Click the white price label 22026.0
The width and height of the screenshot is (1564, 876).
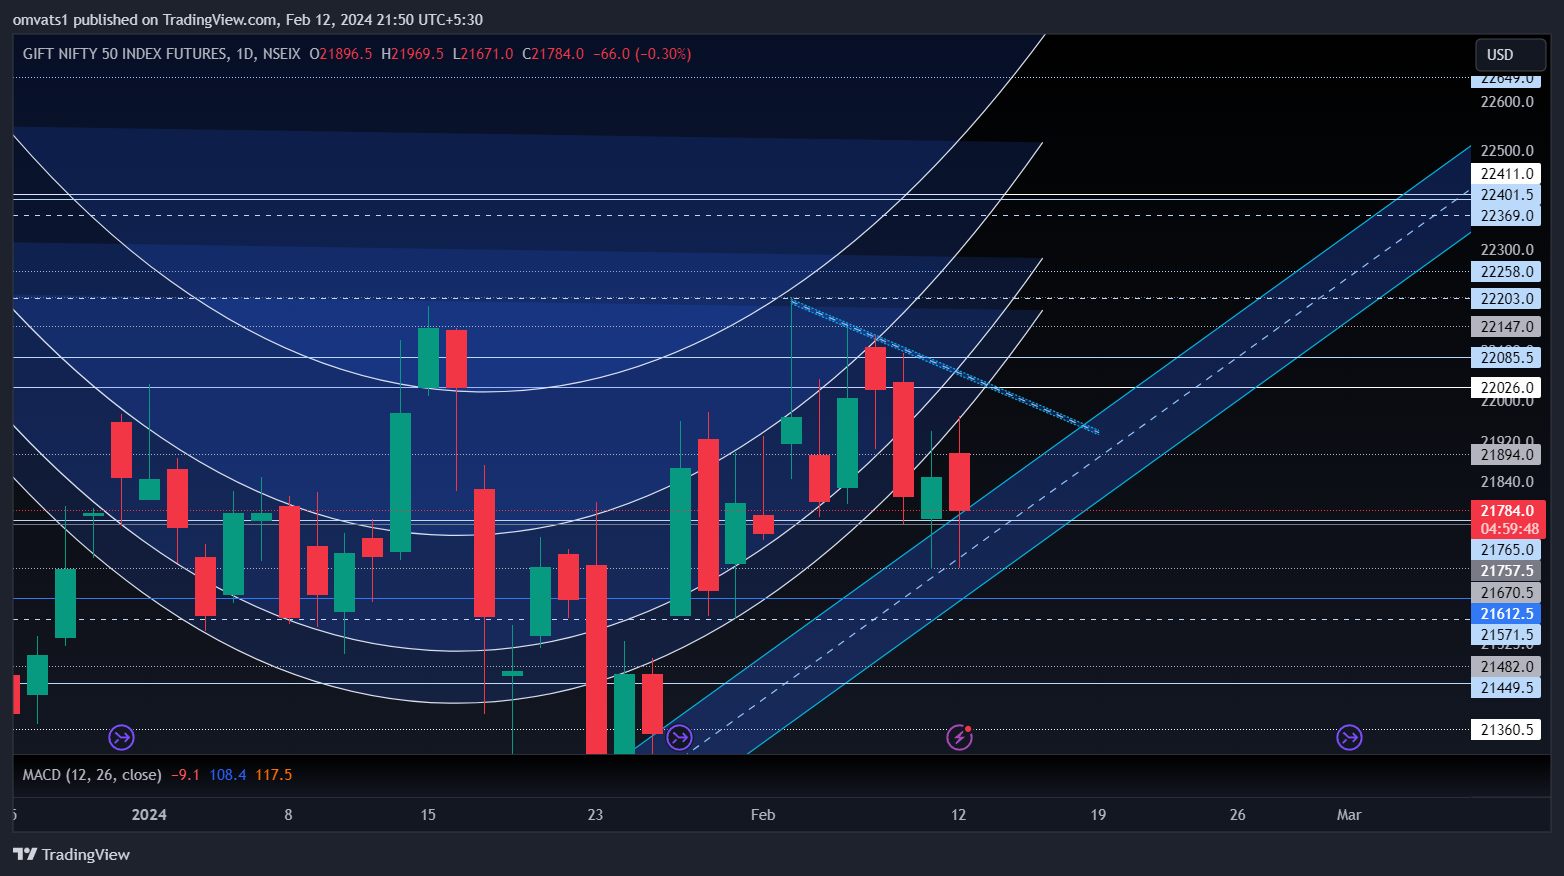(1506, 388)
